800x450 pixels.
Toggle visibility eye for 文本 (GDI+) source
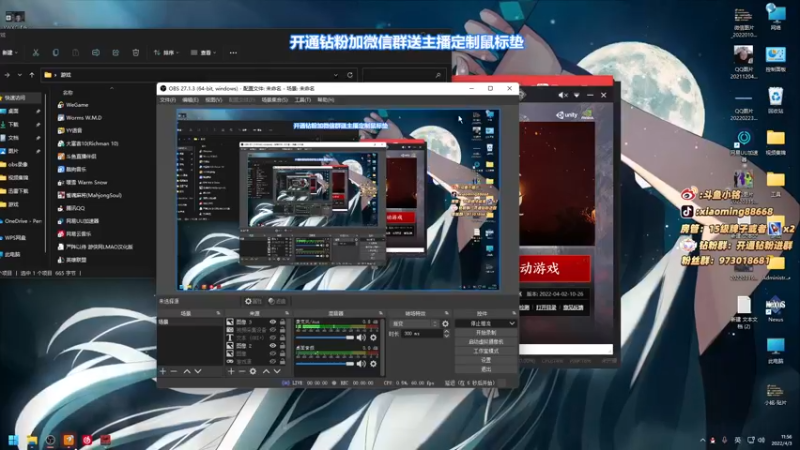(273, 338)
